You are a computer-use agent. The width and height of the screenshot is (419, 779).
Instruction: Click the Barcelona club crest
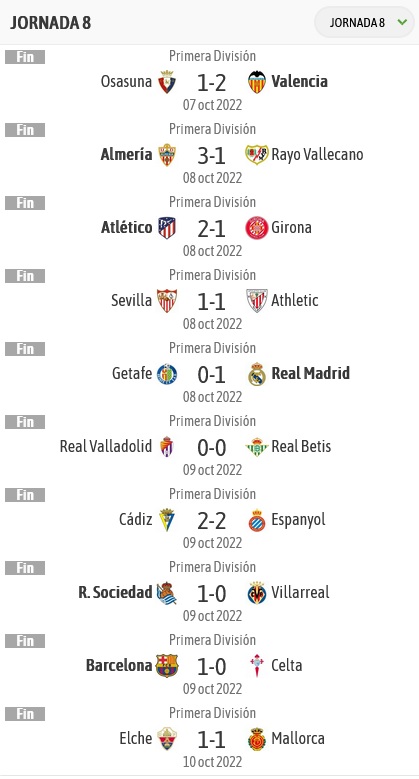tap(167, 666)
